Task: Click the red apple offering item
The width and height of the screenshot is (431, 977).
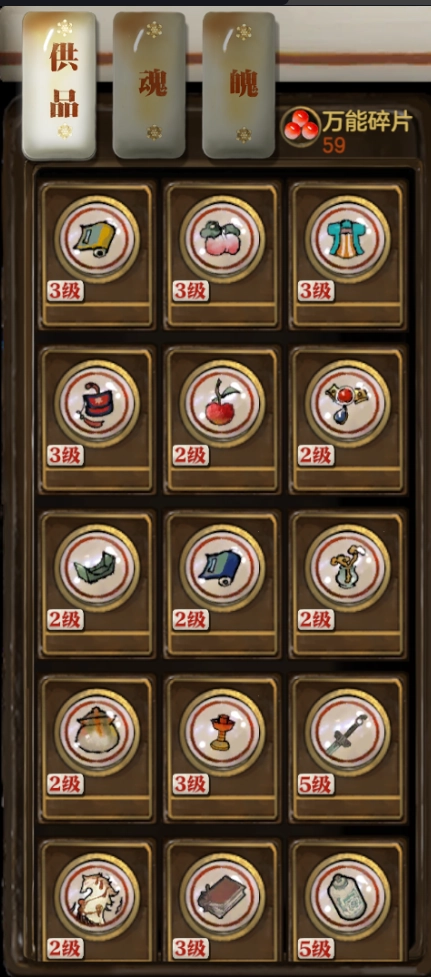Action: coord(222,402)
